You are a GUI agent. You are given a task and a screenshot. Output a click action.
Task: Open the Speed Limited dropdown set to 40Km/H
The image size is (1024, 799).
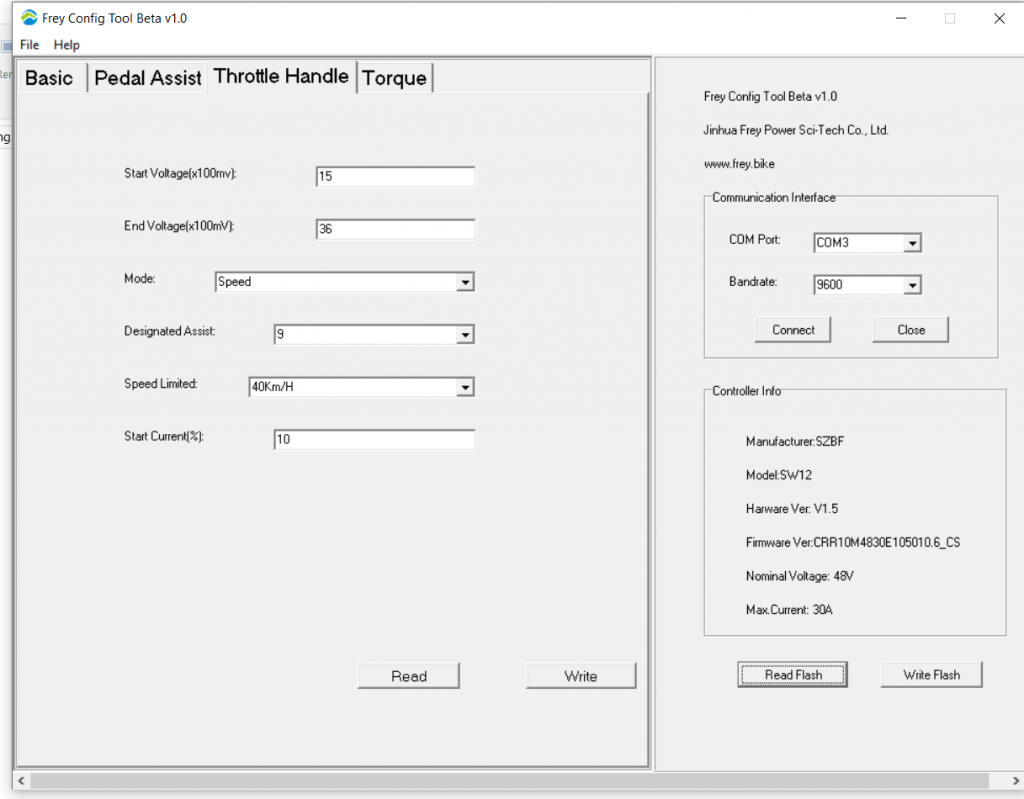[x=465, y=387]
